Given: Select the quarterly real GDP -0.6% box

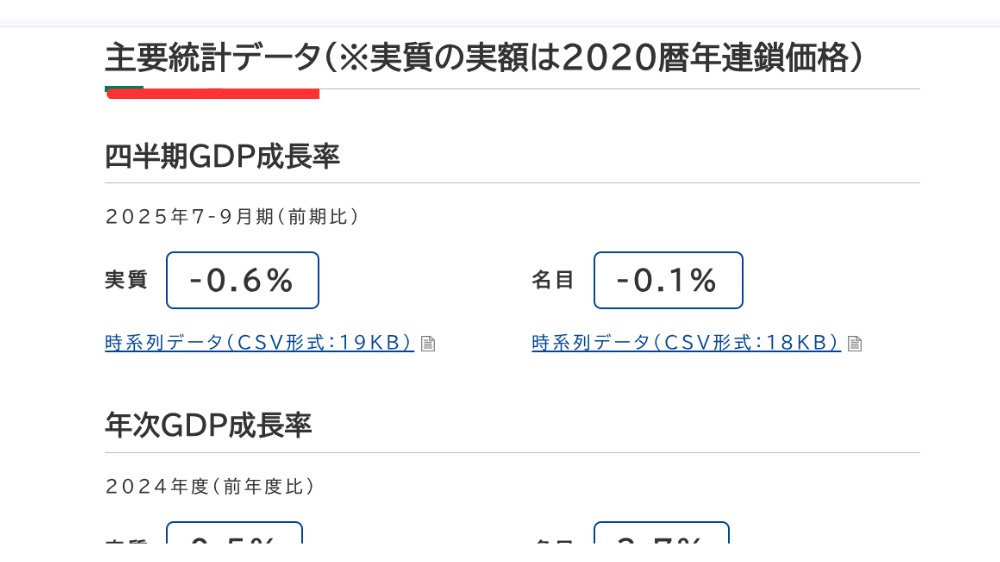Looking at the screenshot, I should point(242,280).
